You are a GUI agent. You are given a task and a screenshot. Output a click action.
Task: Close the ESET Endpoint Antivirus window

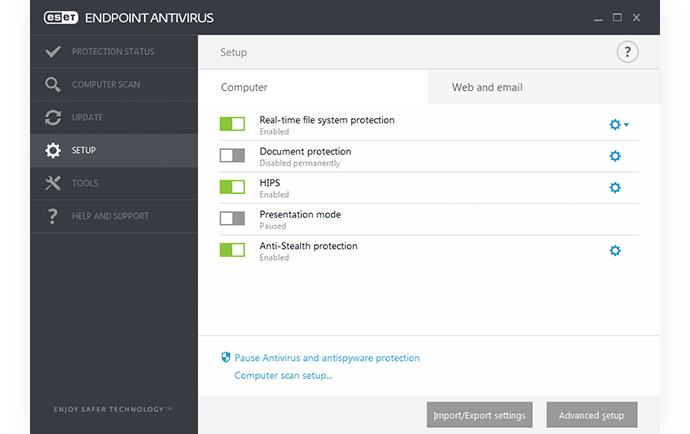click(636, 18)
